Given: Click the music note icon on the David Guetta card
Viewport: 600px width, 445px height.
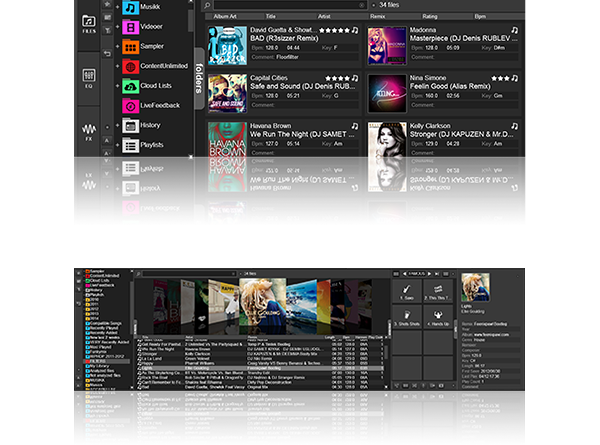Looking at the screenshot, I should click(355, 30).
